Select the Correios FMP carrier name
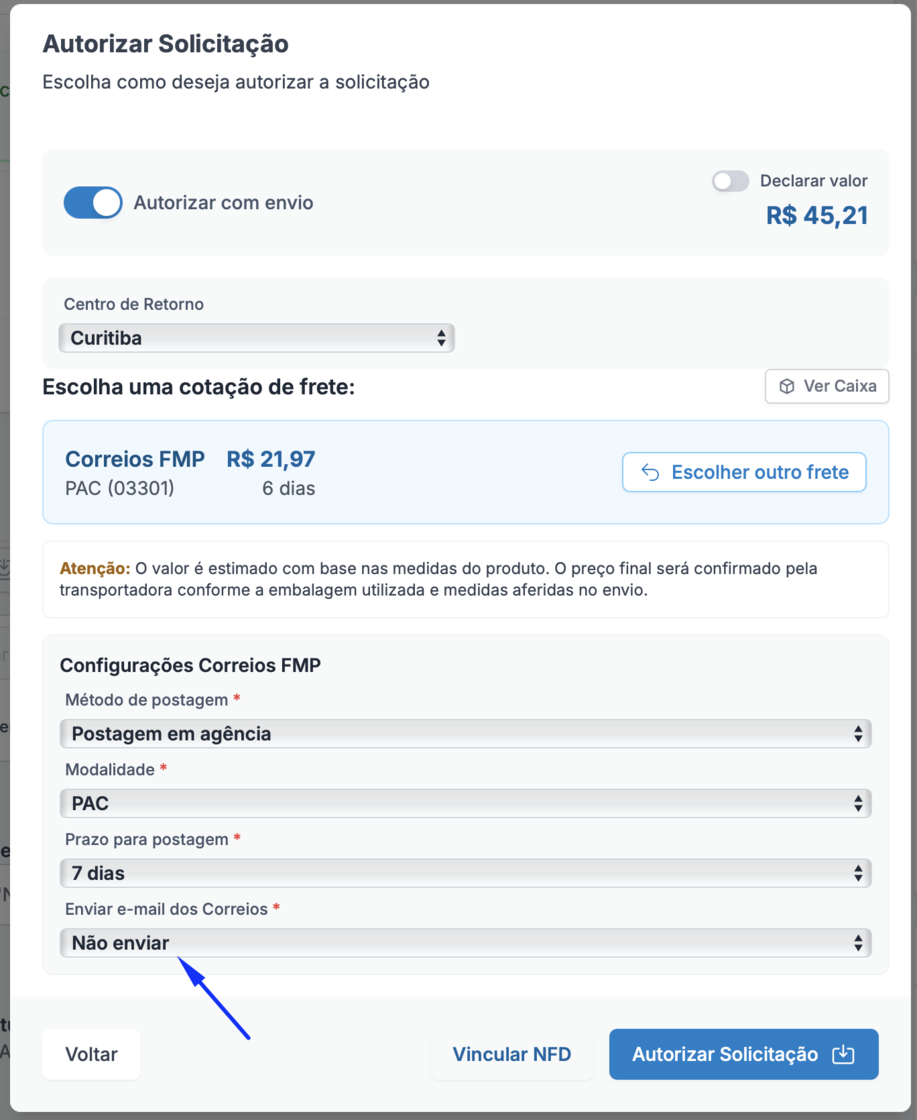917x1120 pixels. 135,459
